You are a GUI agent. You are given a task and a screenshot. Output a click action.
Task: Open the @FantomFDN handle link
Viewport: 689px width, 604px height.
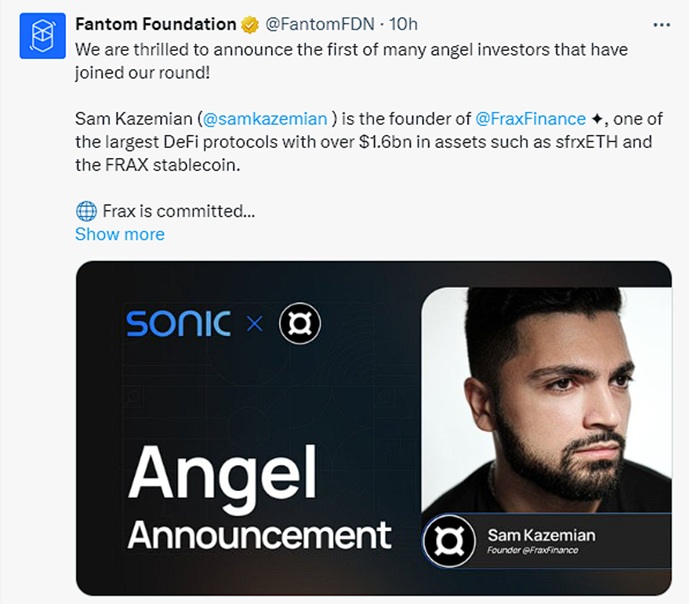314,24
